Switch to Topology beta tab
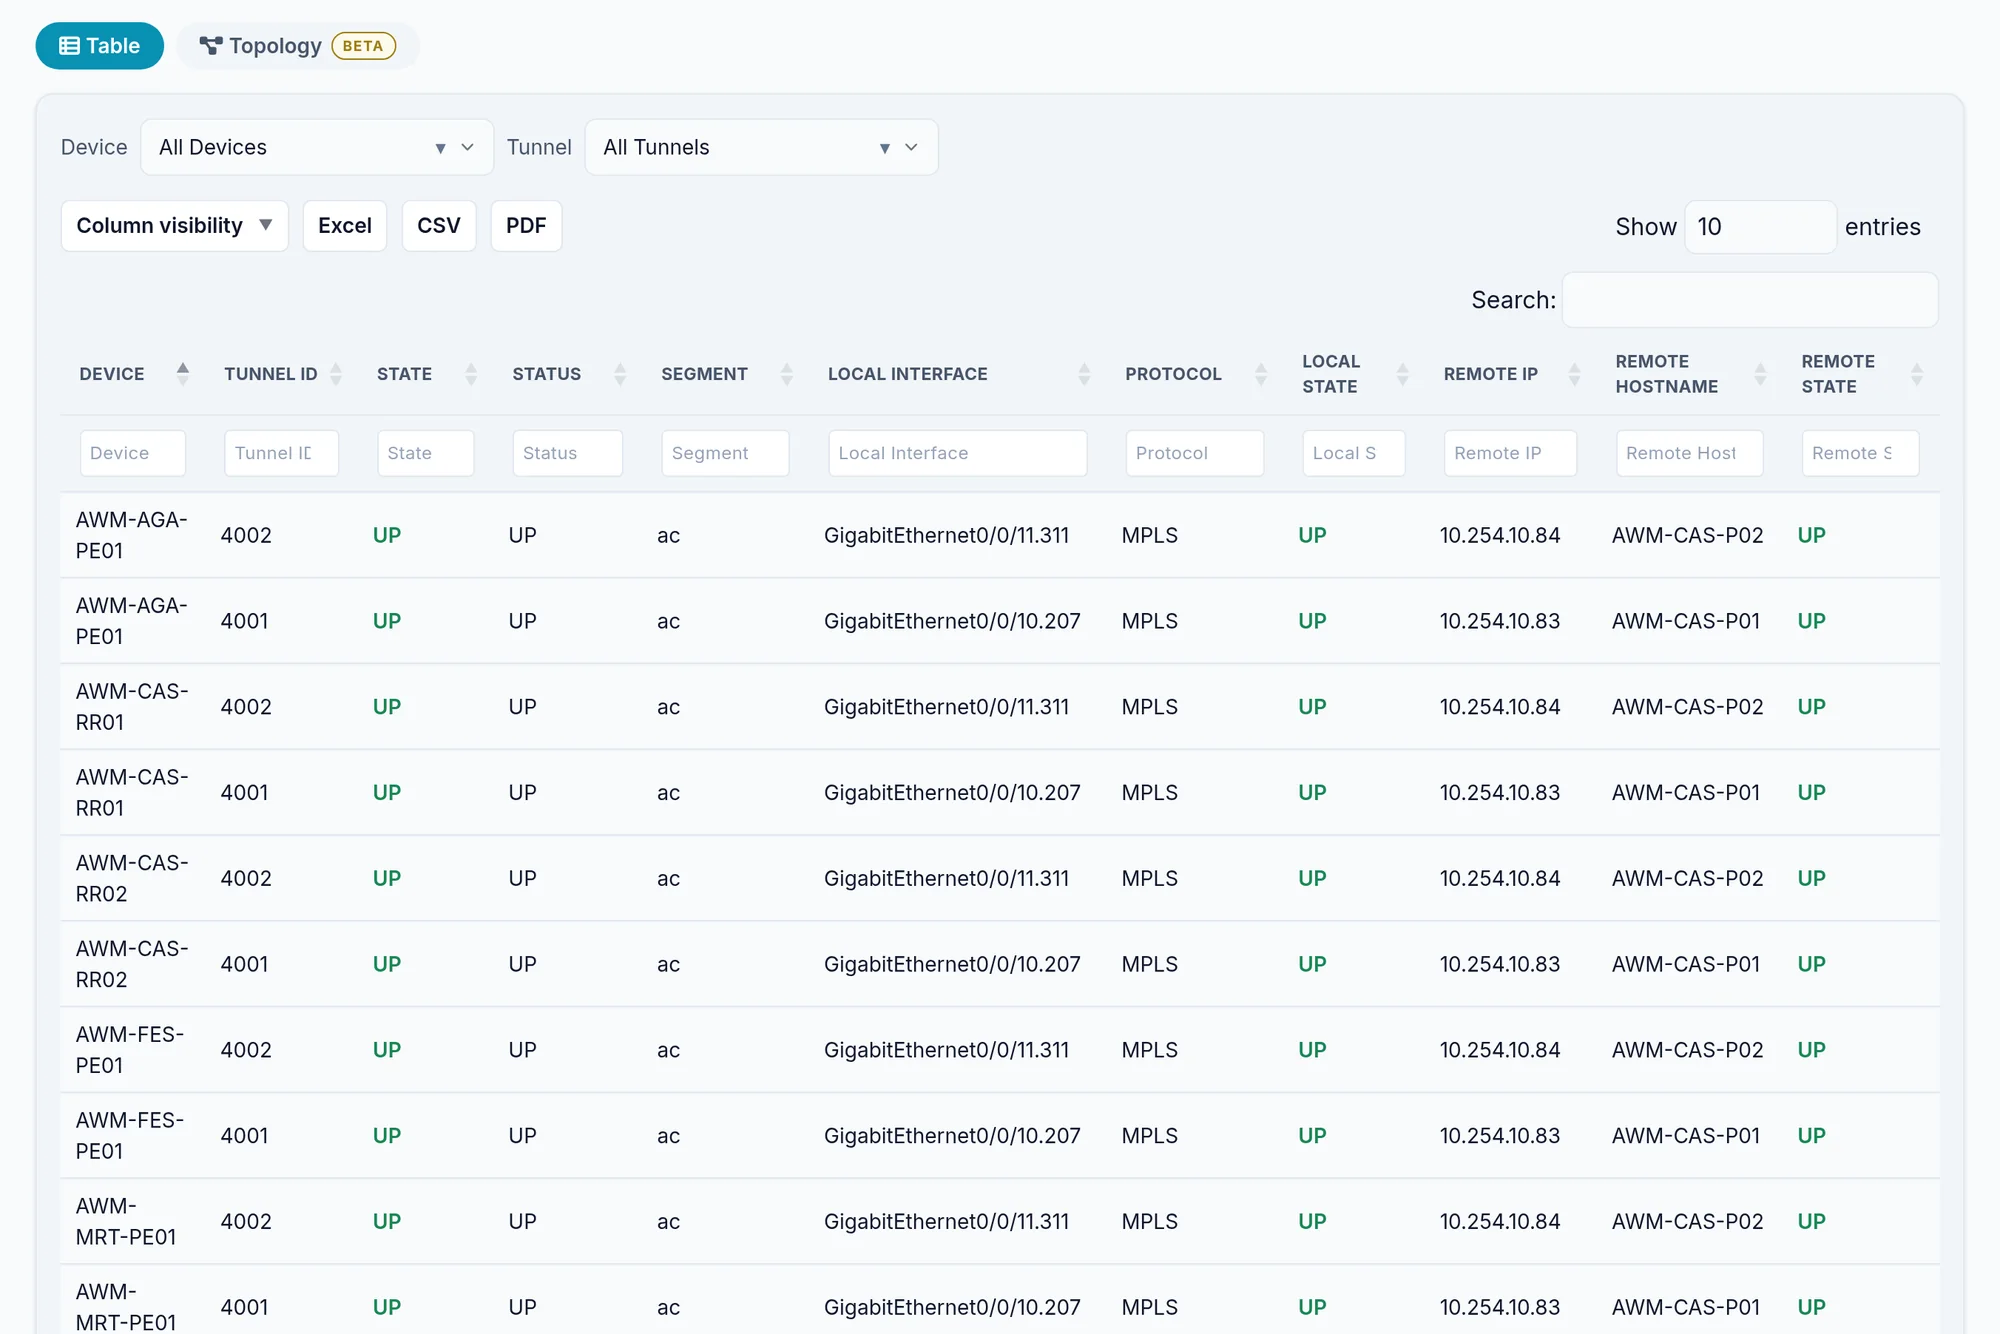The image size is (2000, 1334). (298, 46)
